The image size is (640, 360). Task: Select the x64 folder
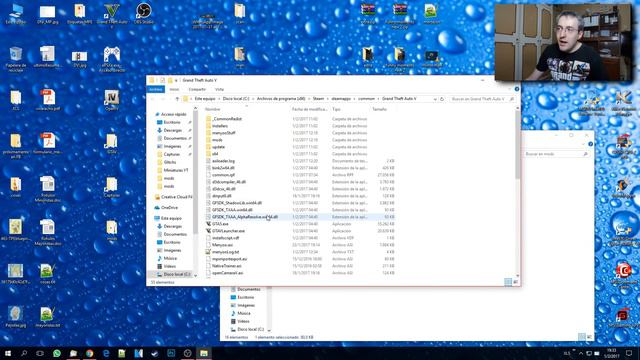[215, 154]
